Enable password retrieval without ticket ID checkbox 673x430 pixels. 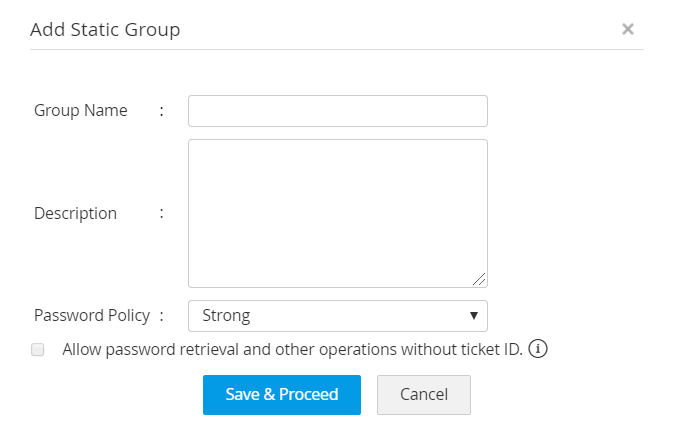coord(39,350)
